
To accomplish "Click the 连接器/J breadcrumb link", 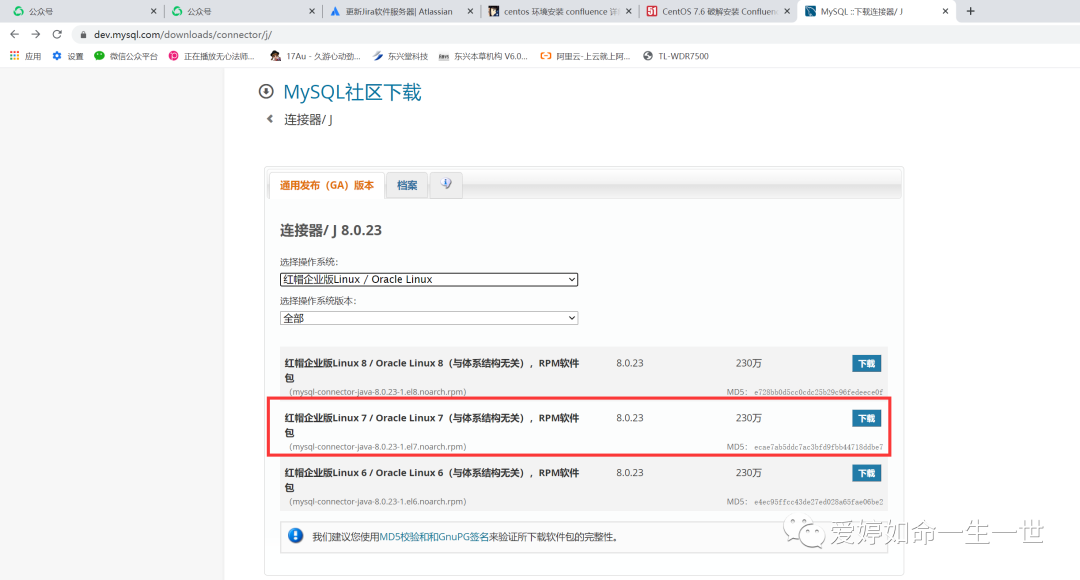I will 308,120.
